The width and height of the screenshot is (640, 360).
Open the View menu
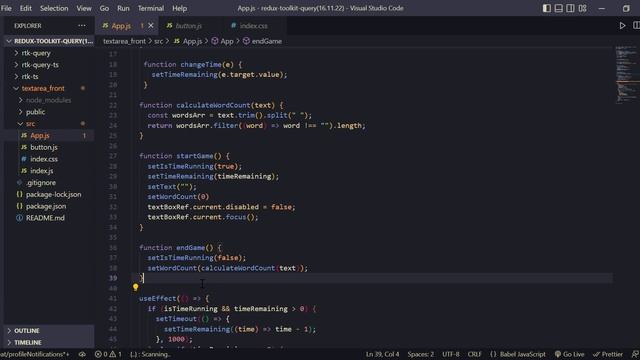click(84, 8)
